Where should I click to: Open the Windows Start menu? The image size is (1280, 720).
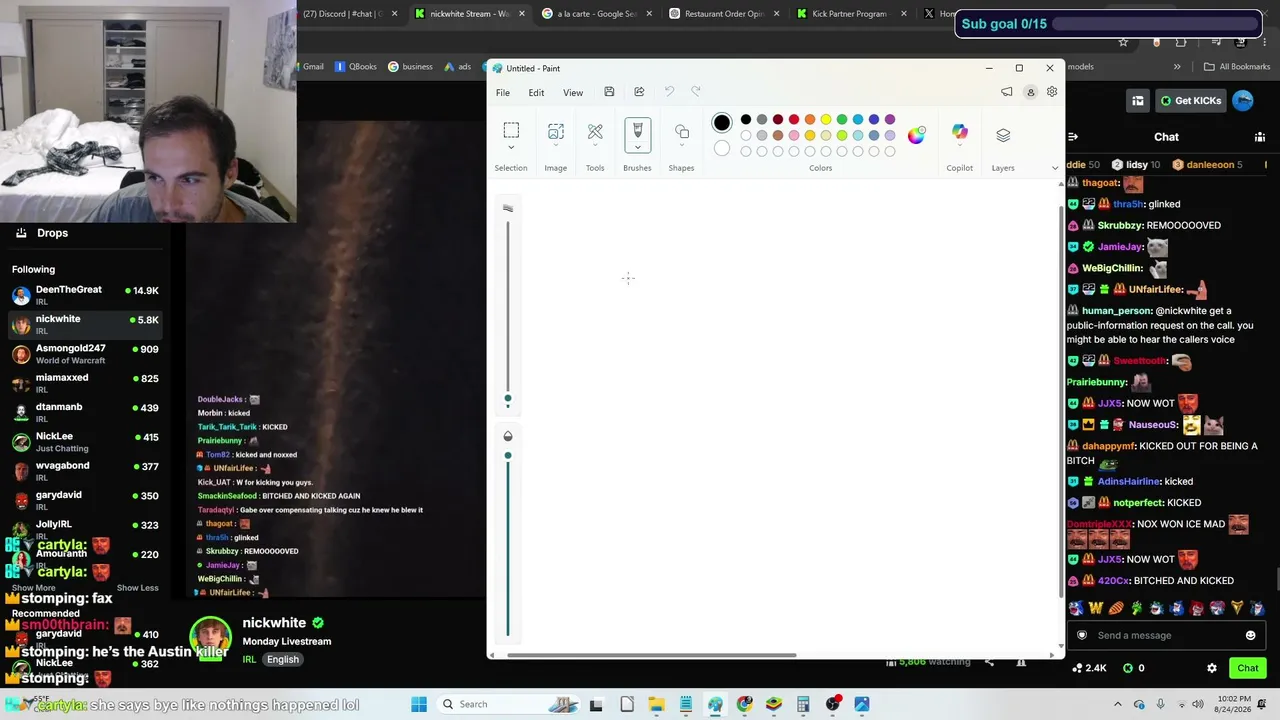[x=419, y=704]
